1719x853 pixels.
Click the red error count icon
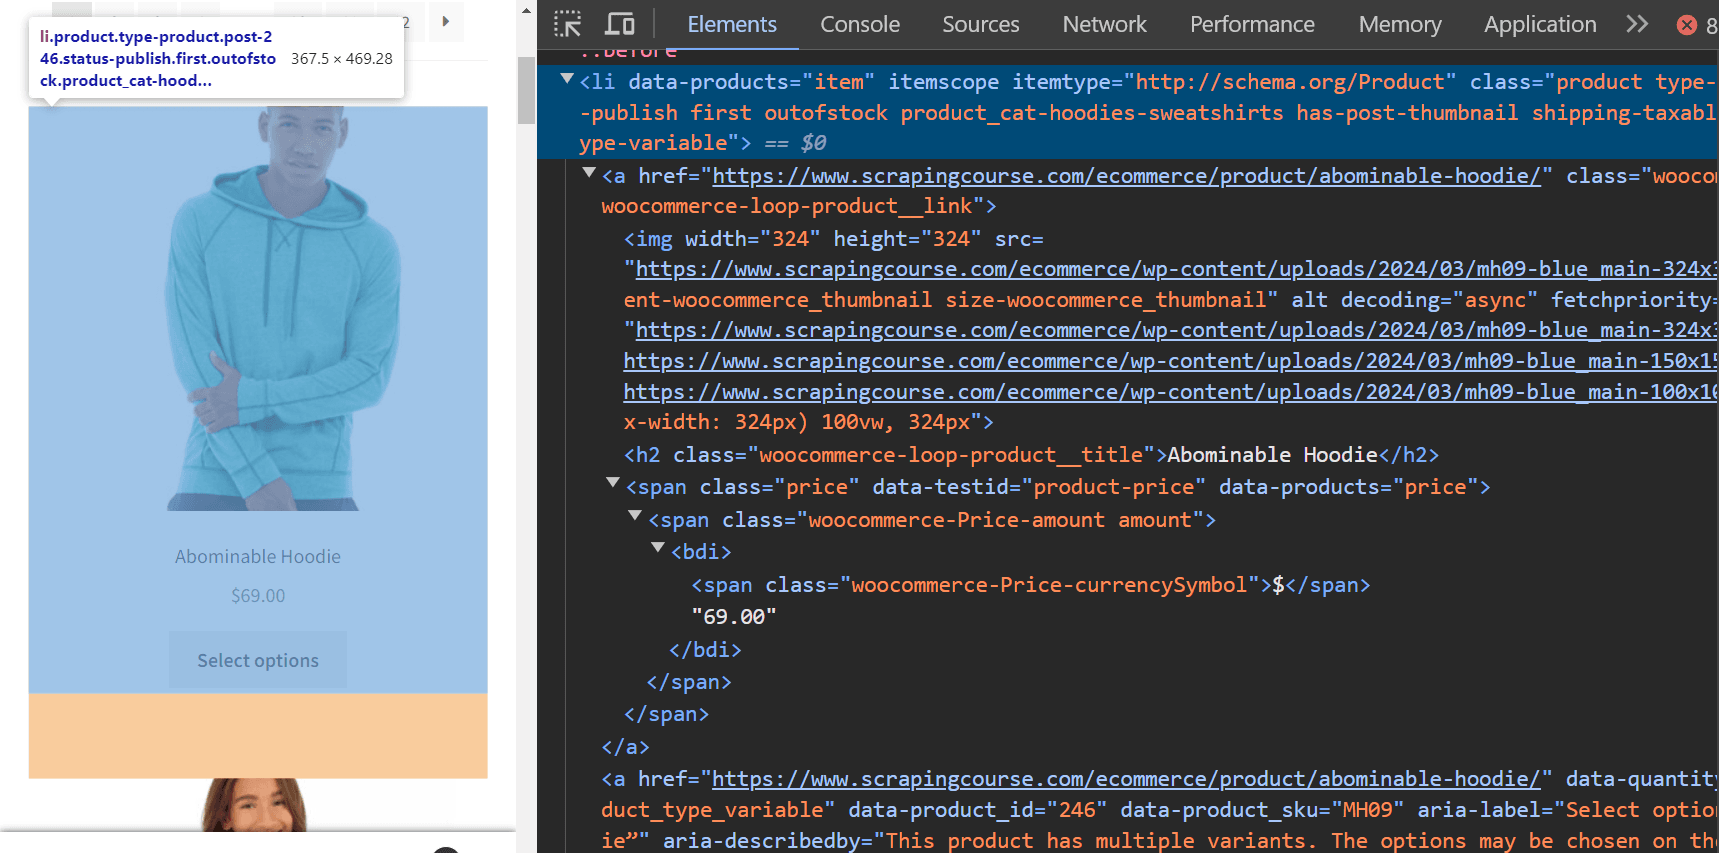[1687, 25]
